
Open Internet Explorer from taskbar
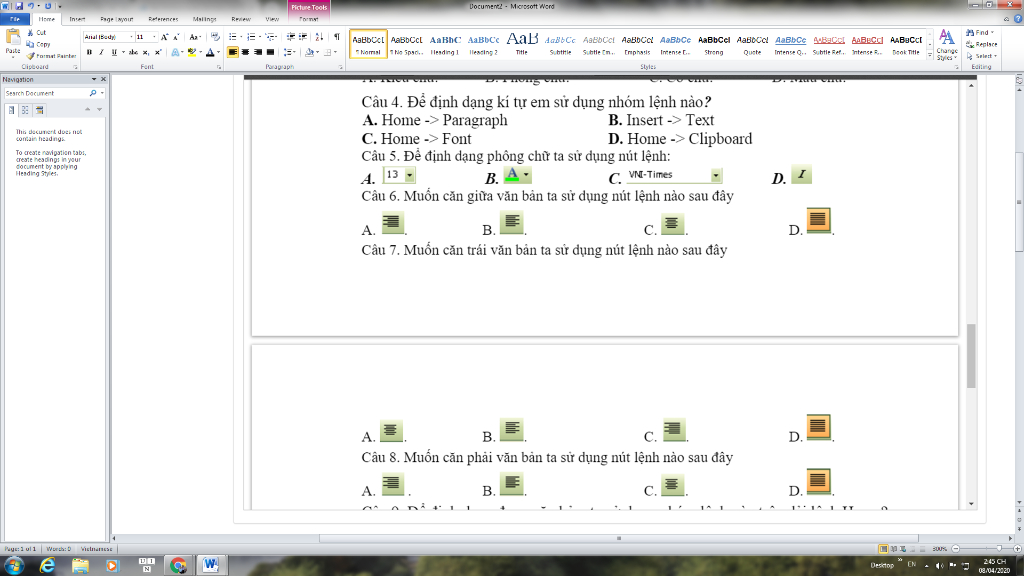tap(48, 566)
